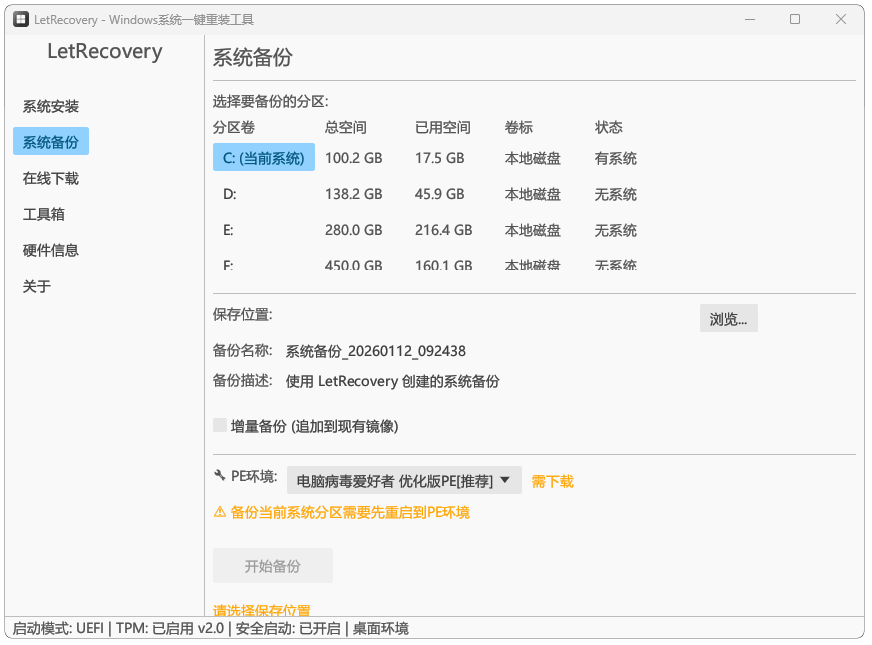Open the PE环境 dropdown list

coord(404,481)
